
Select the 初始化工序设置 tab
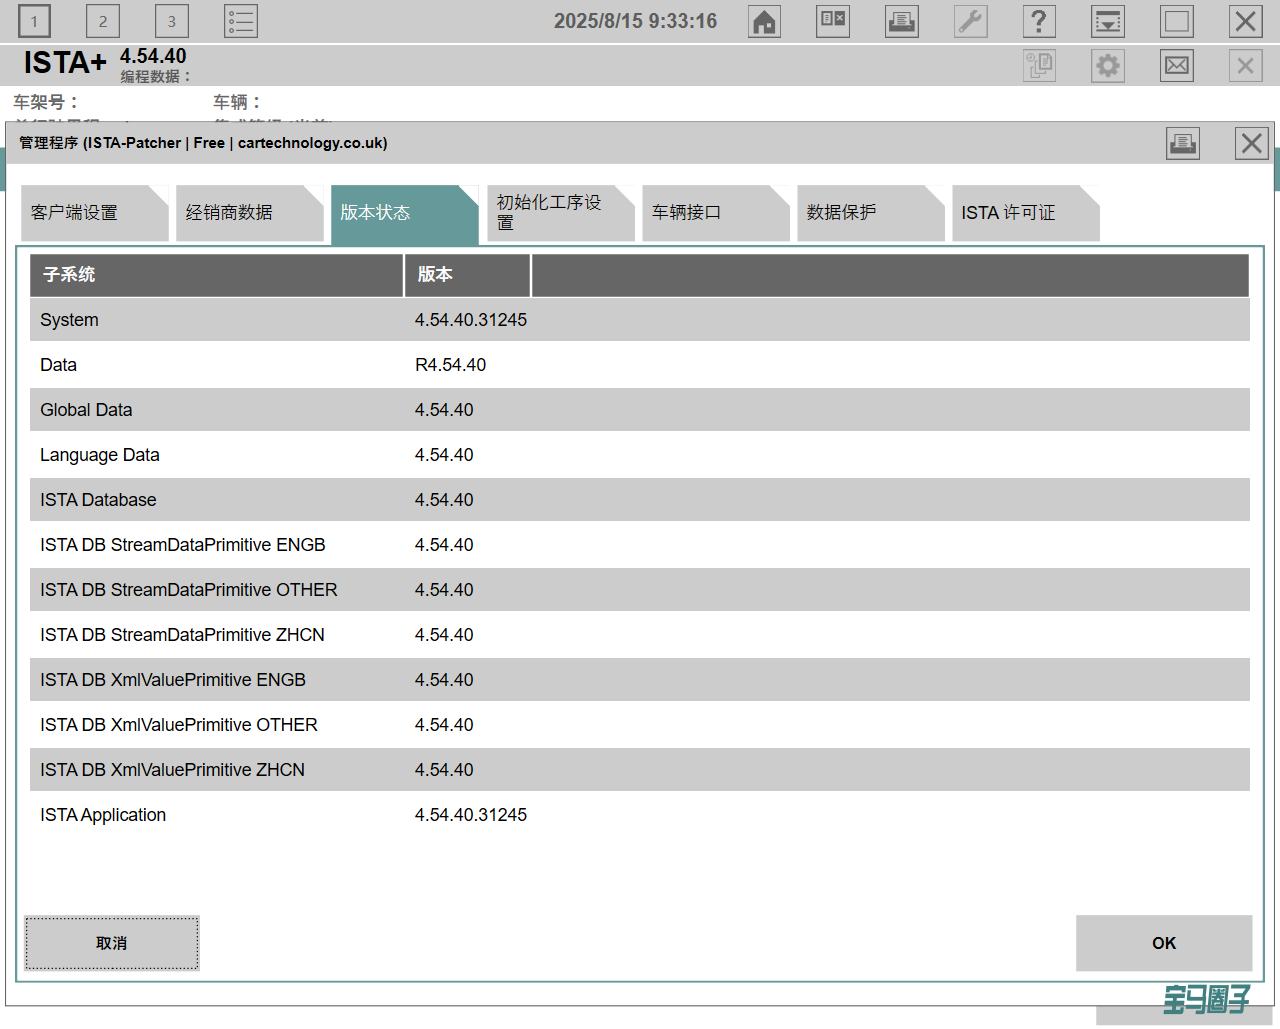[x=558, y=213]
